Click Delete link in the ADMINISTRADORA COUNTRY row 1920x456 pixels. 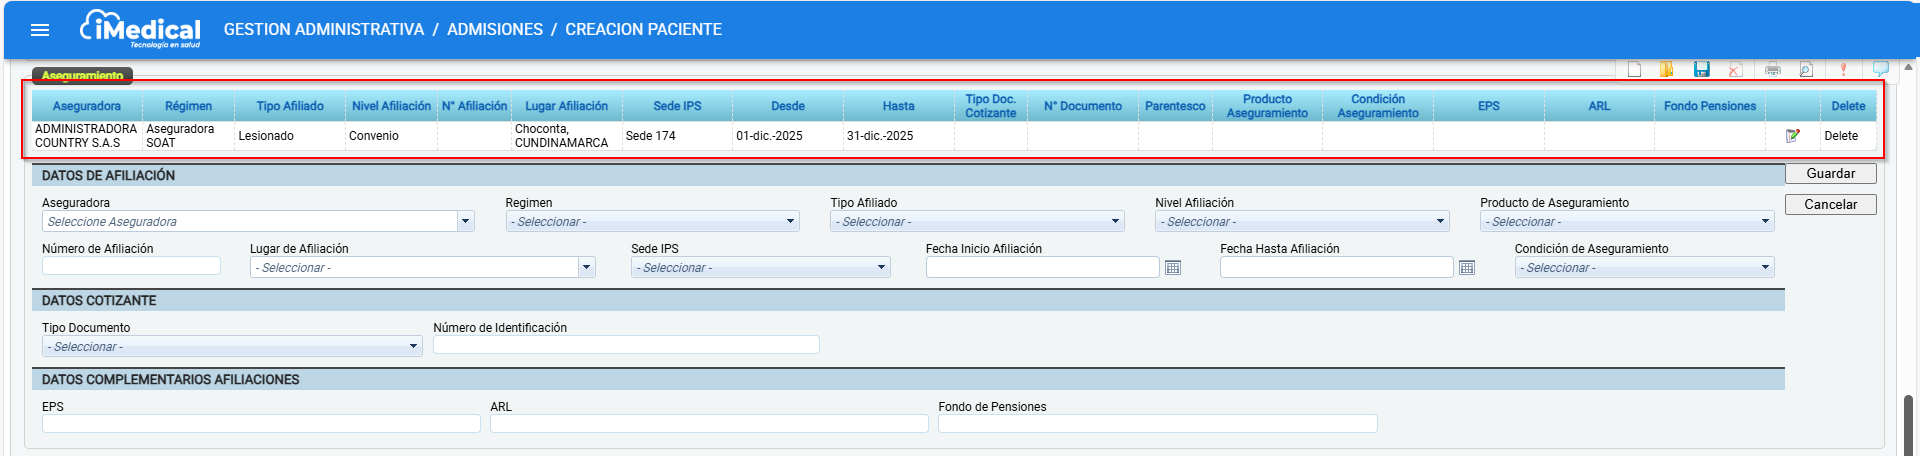pos(1841,136)
